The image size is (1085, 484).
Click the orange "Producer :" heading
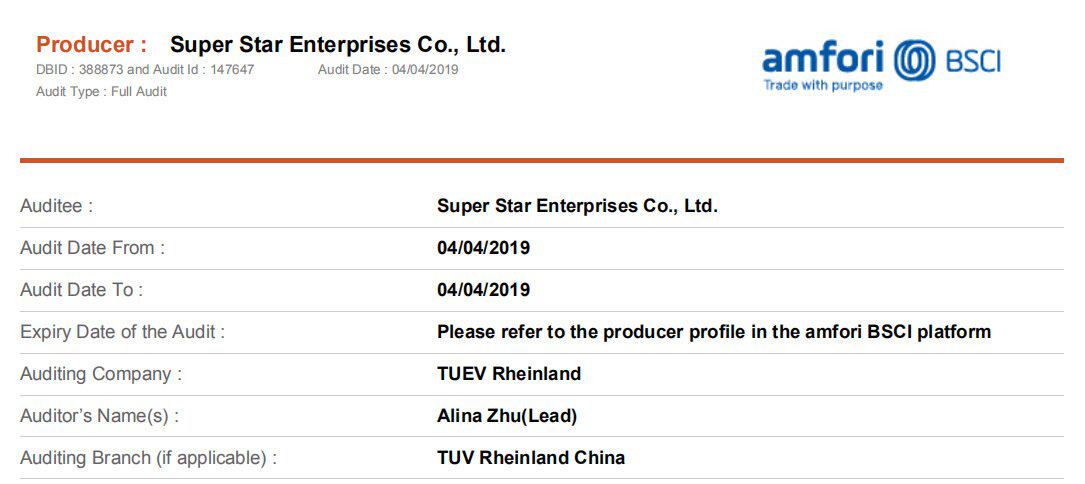92,44
